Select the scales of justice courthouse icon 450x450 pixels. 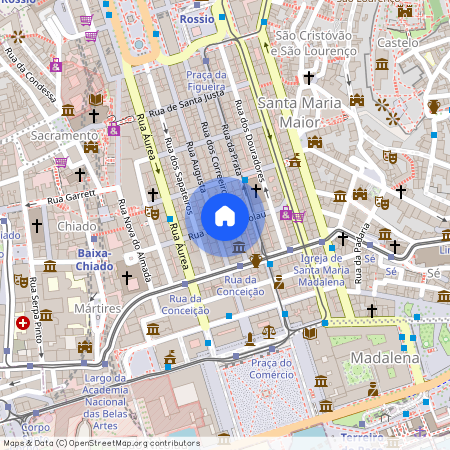269,332
